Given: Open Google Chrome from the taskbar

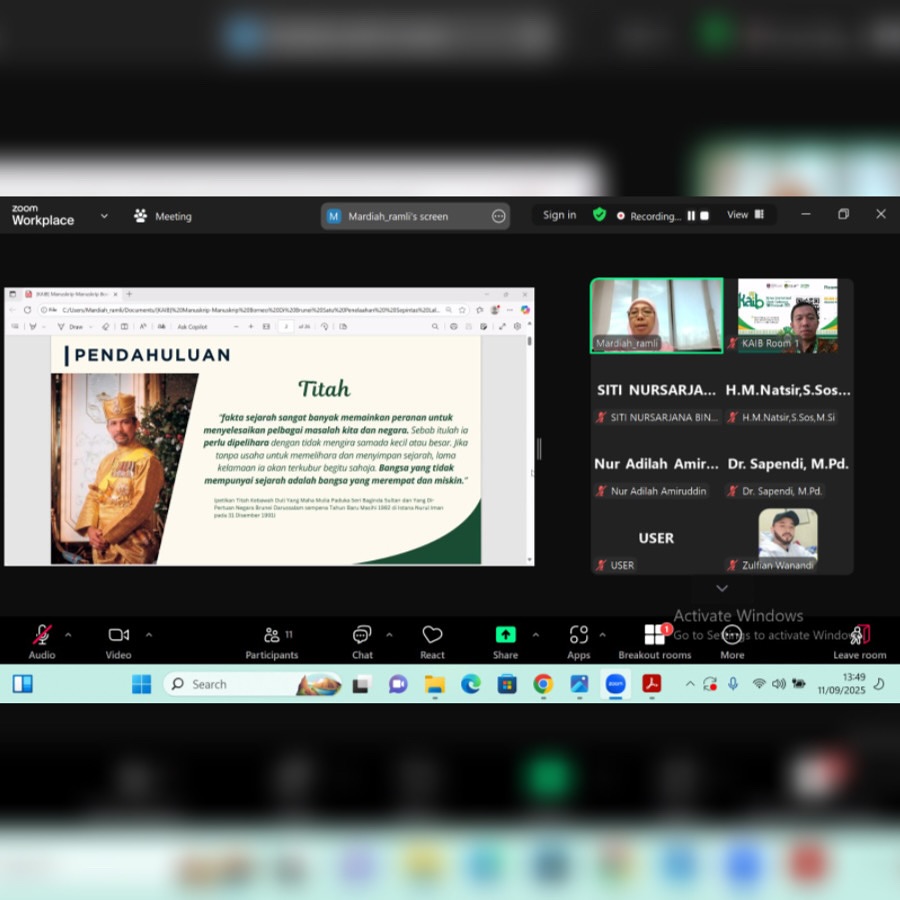Looking at the screenshot, I should tap(543, 684).
